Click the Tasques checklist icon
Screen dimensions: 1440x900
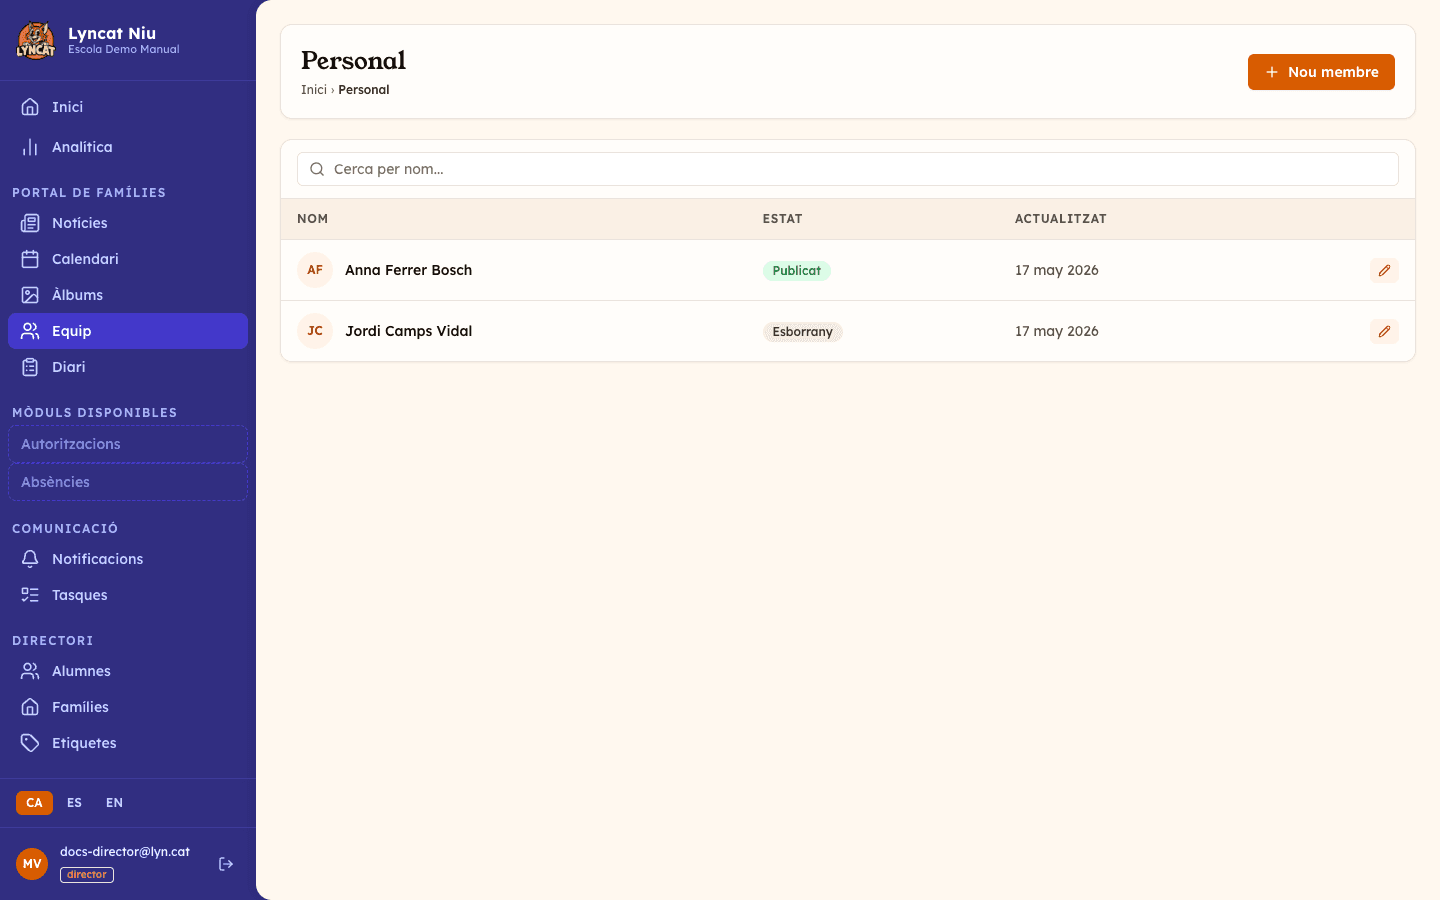(x=30, y=595)
